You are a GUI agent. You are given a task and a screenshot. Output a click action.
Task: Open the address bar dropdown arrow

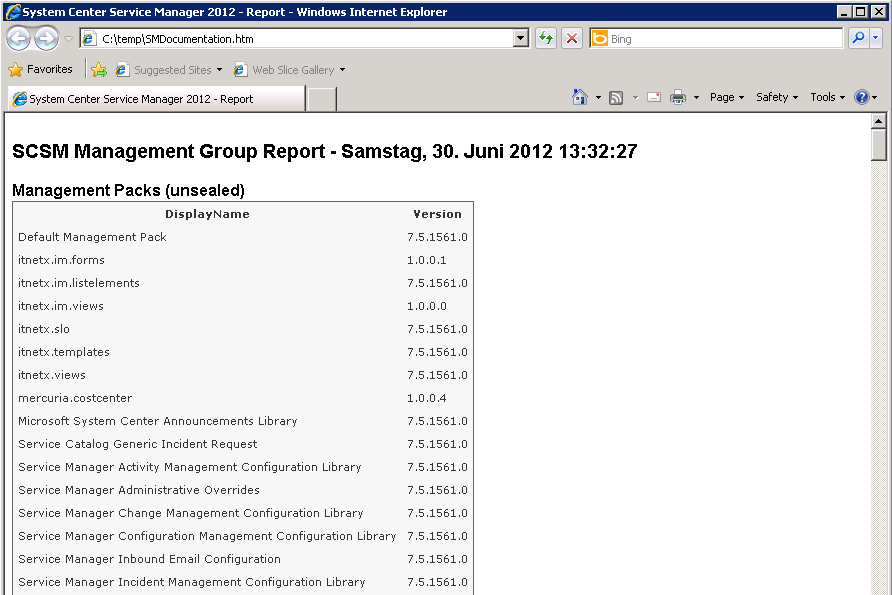520,39
